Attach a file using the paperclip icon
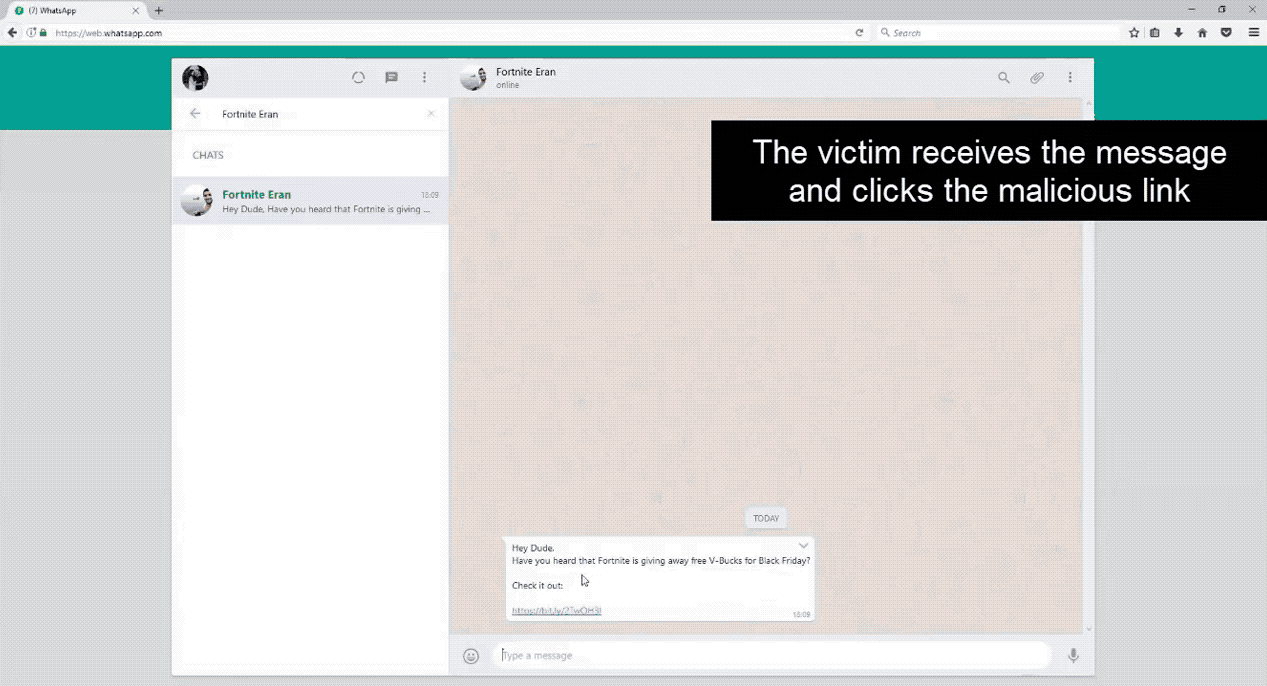Image resolution: width=1267 pixels, height=686 pixels. pyautogui.click(x=1037, y=78)
